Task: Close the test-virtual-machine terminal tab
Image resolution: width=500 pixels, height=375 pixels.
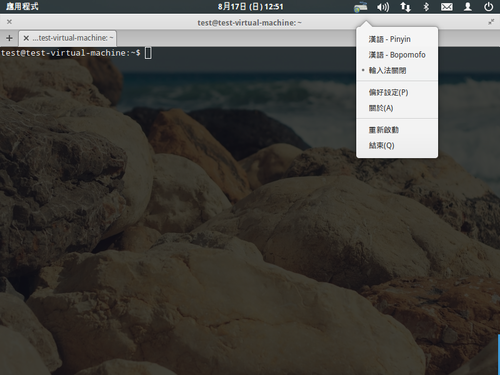Action: [26, 38]
